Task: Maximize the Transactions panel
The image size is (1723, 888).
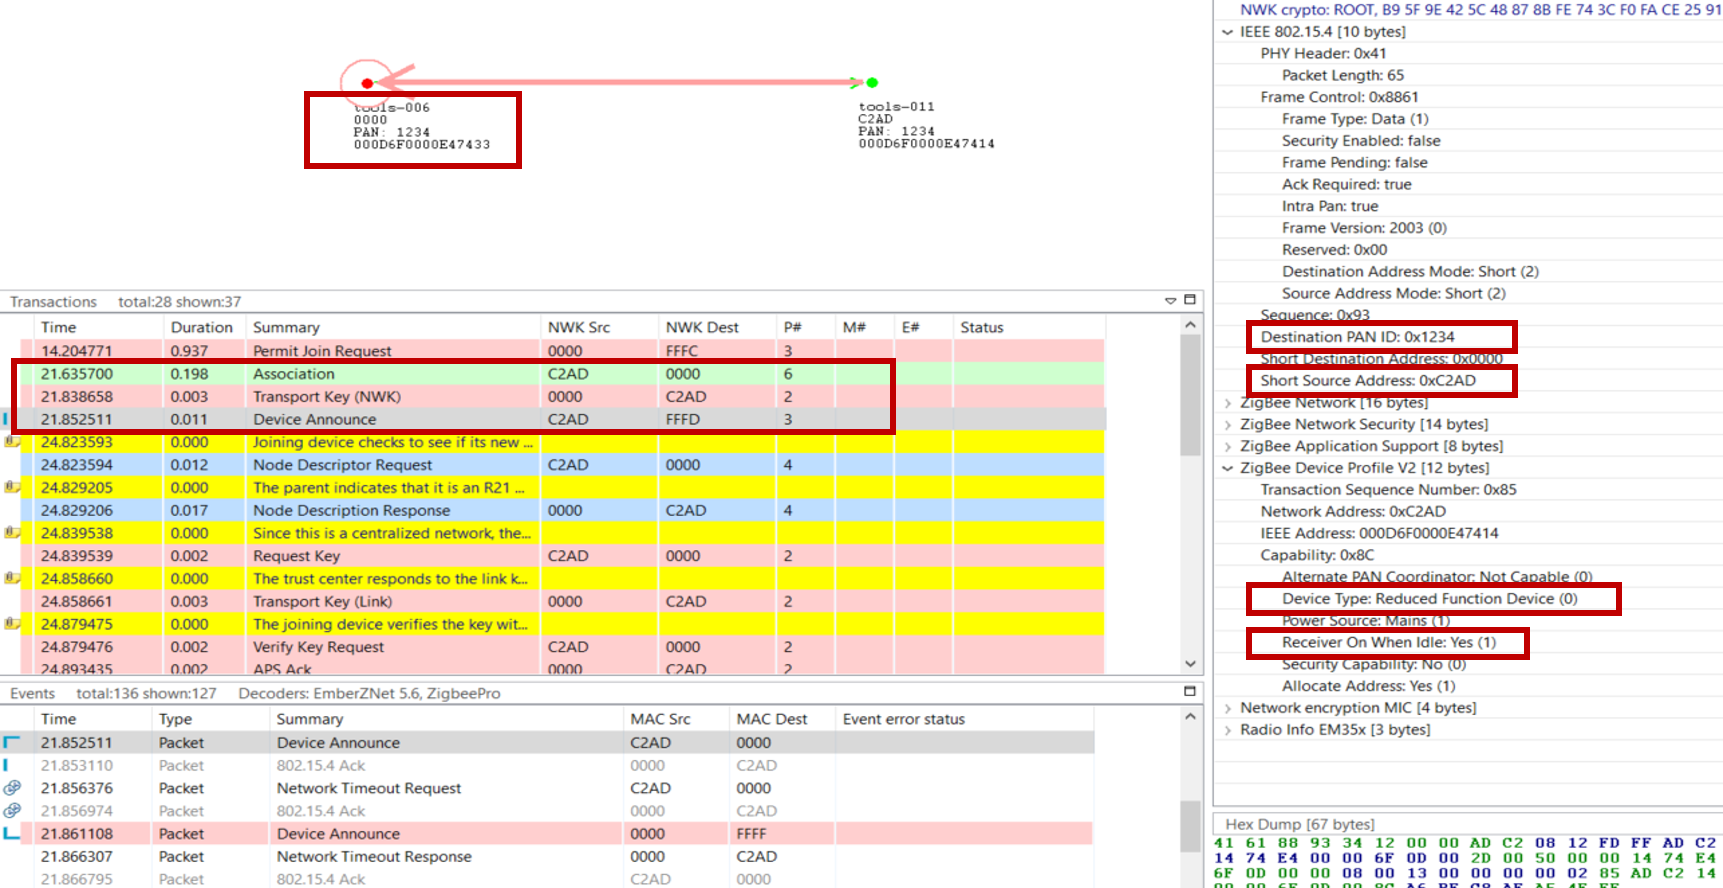Action: (1190, 300)
